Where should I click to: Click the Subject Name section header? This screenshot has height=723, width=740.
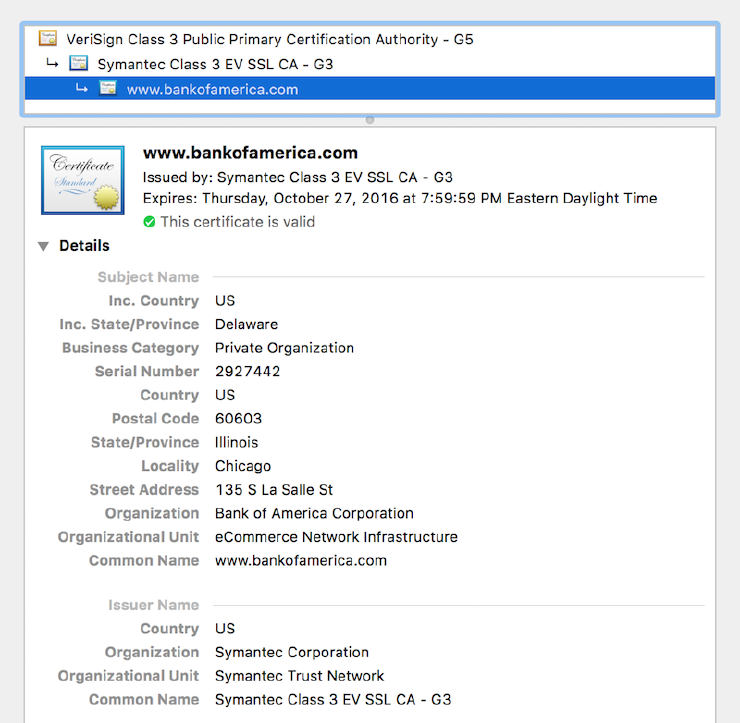148,277
